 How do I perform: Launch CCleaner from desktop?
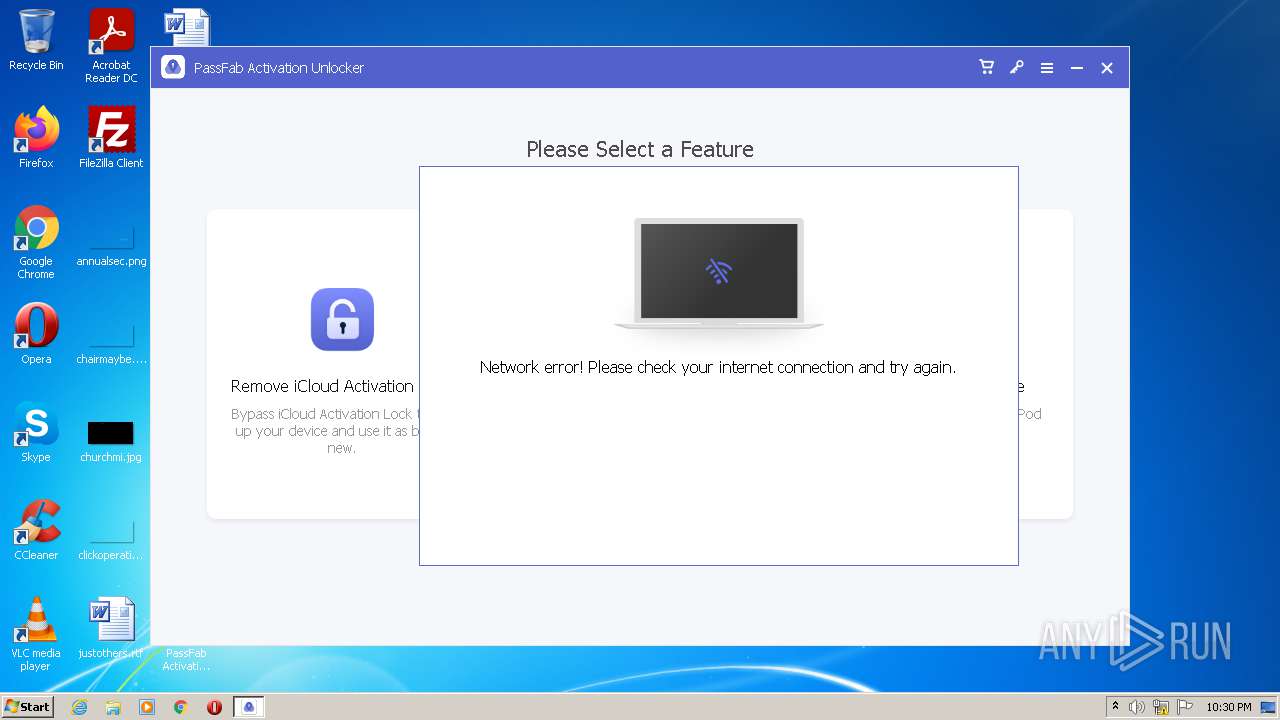[x=36, y=530]
